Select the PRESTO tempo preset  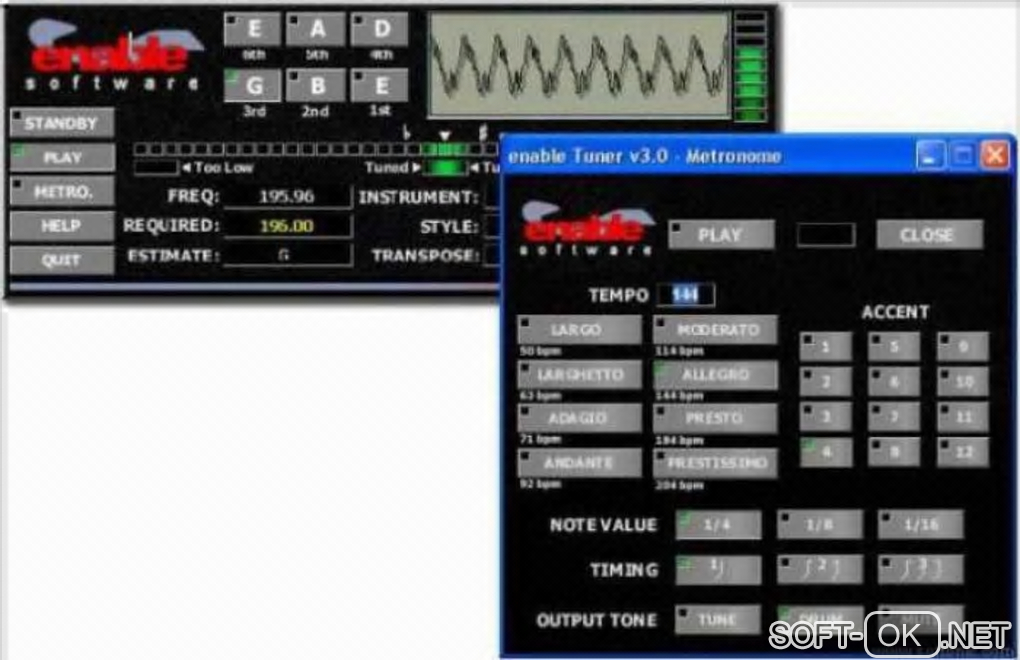pos(715,418)
